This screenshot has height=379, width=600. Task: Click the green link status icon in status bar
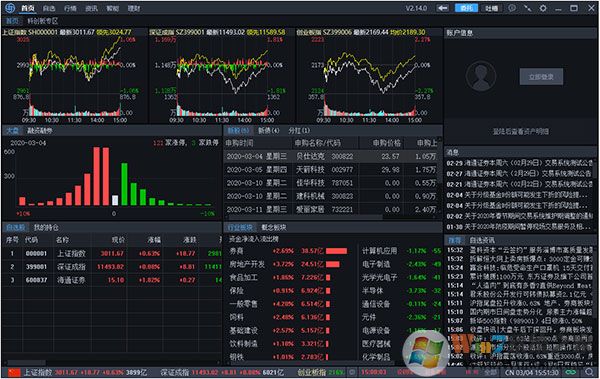[571, 372]
